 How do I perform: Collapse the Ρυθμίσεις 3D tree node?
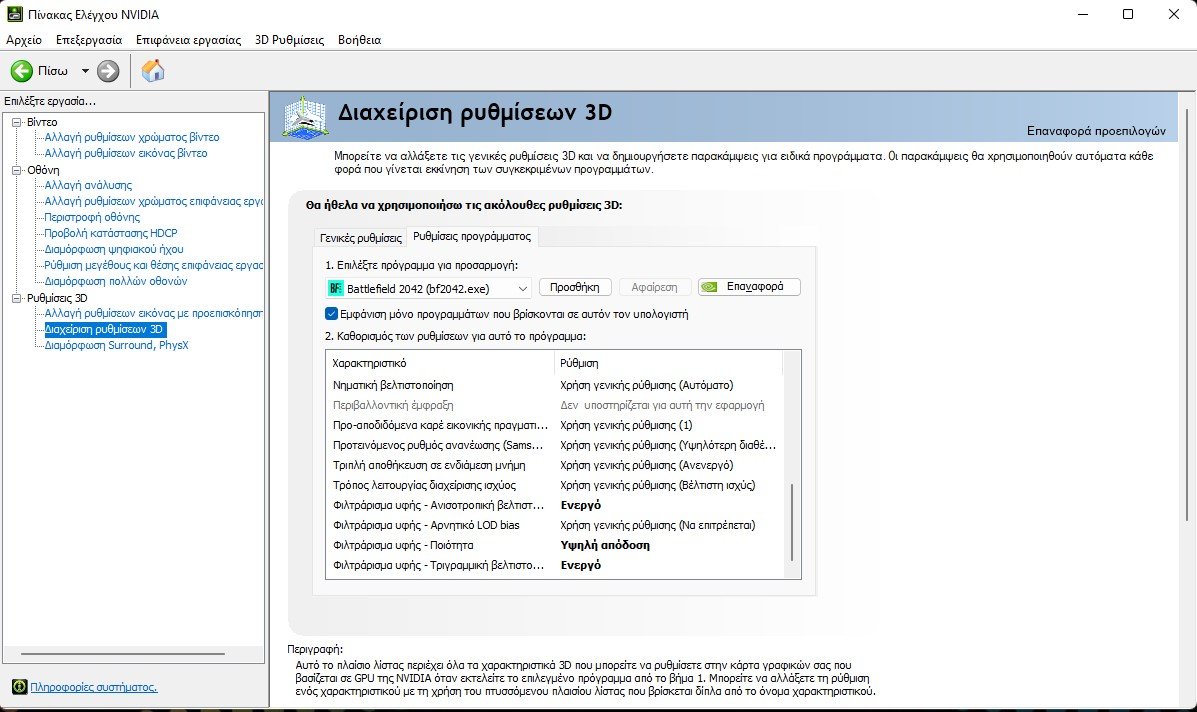(x=16, y=298)
